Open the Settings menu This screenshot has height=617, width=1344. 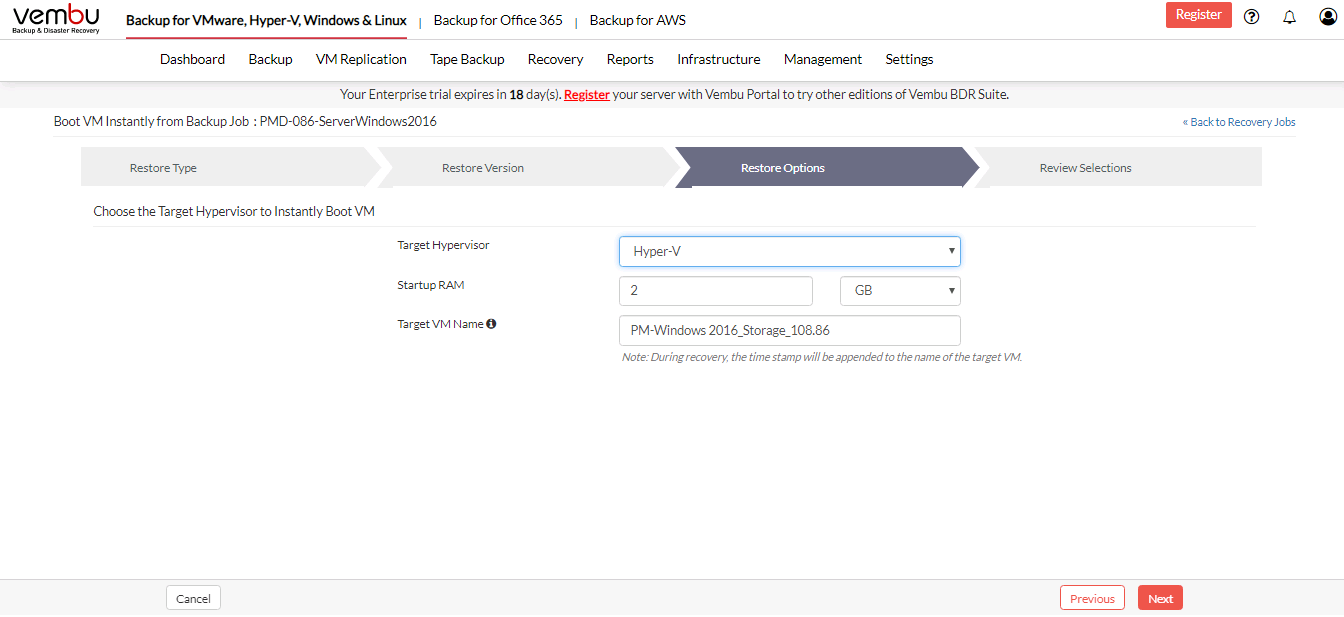coord(909,59)
